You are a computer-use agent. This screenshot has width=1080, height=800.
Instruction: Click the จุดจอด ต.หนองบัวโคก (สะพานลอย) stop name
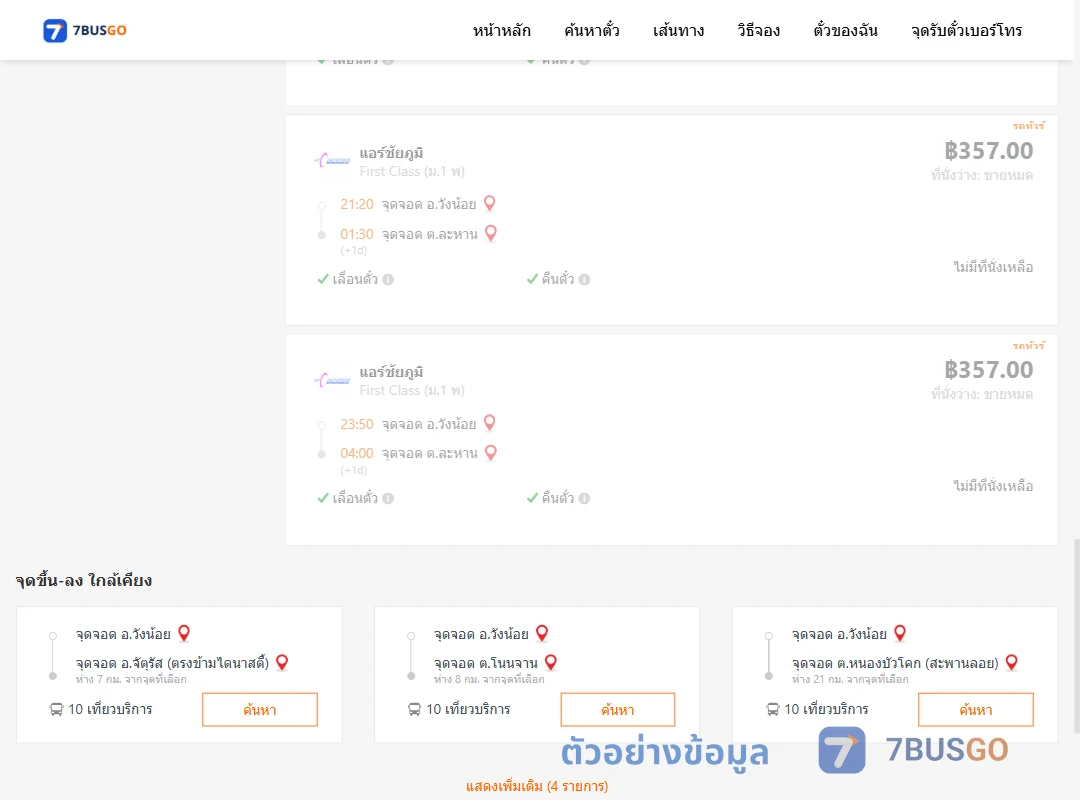point(895,663)
